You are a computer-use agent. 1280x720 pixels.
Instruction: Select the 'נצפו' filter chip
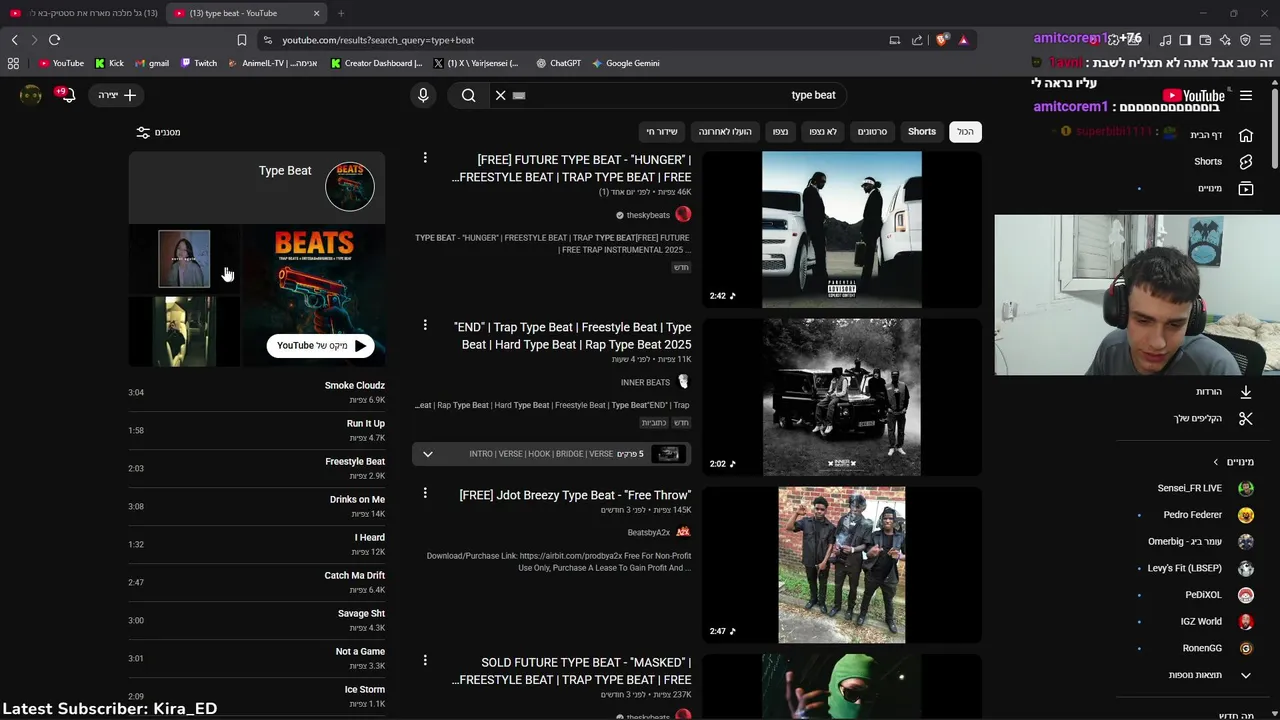[780, 132]
